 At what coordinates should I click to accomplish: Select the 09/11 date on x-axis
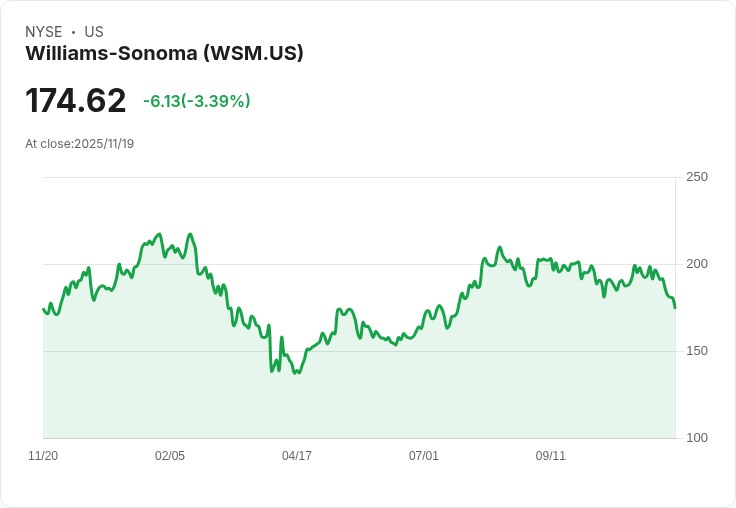coord(551,456)
